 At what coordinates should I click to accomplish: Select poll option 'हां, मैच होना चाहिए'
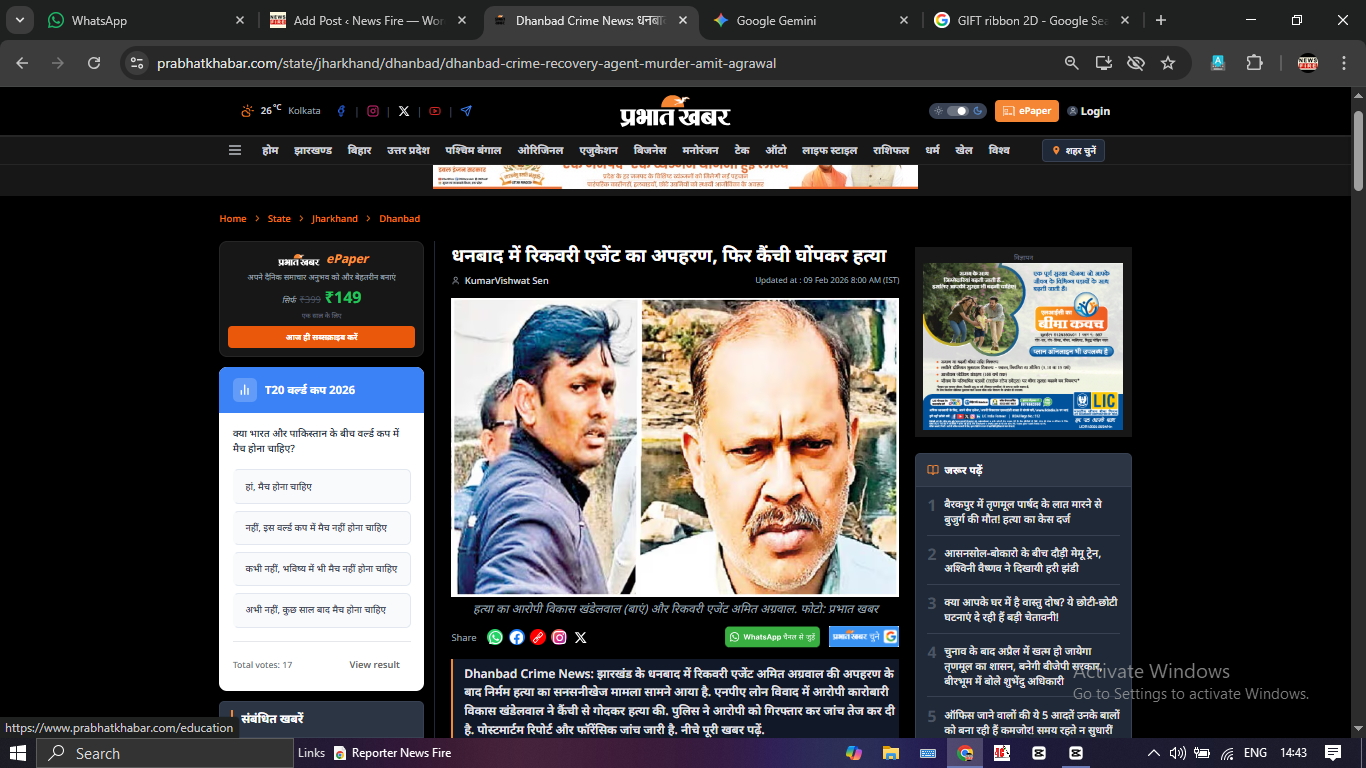(x=322, y=487)
